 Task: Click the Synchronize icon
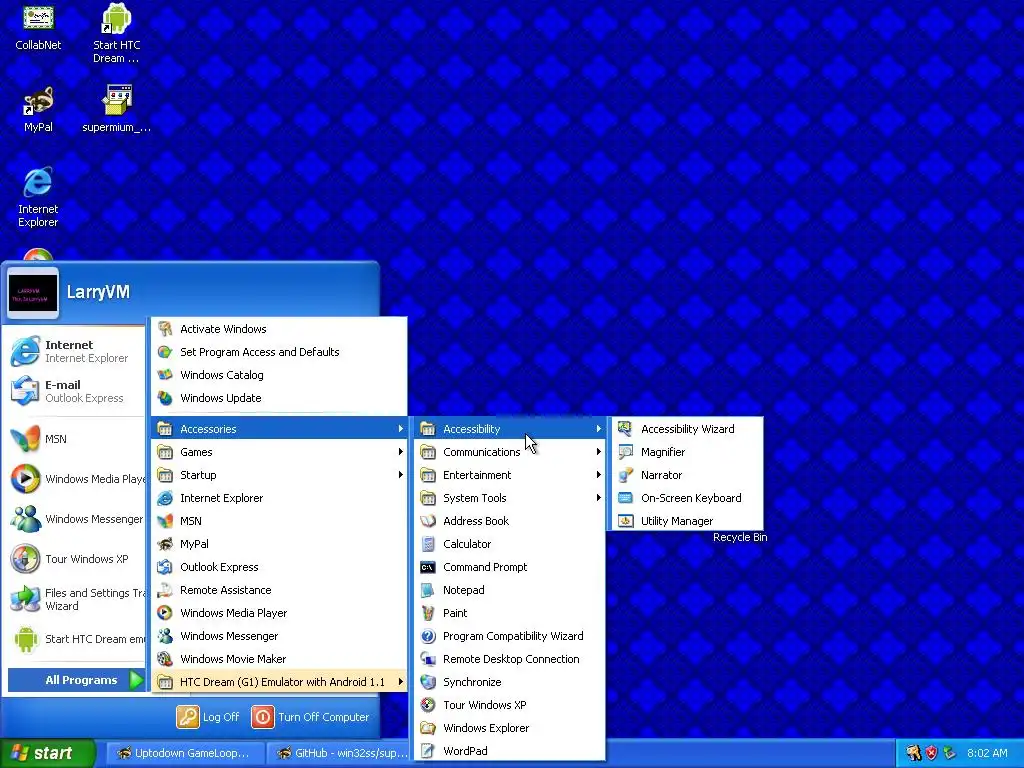(428, 682)
